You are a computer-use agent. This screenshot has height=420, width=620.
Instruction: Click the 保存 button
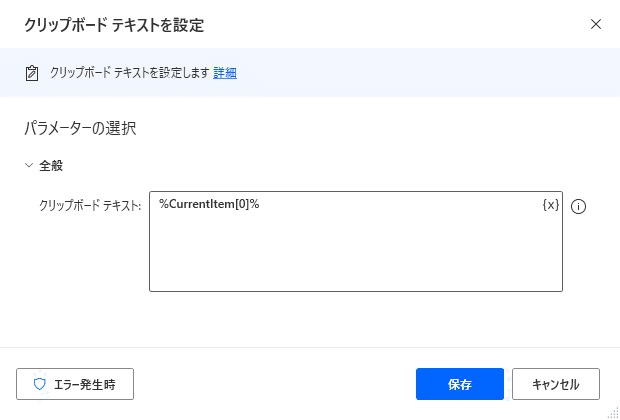tap(460, 384)
